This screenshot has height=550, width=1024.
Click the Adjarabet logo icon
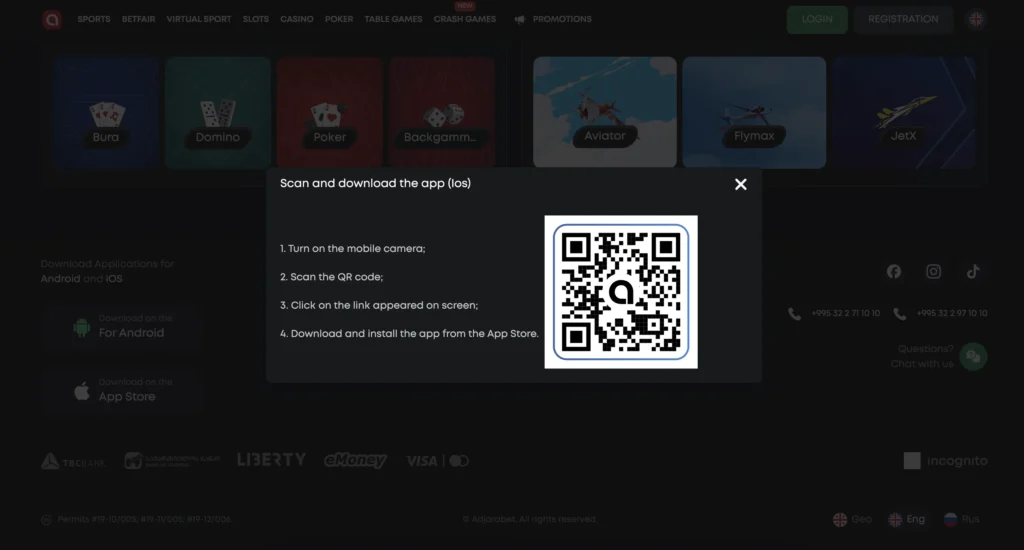point(52,19)
